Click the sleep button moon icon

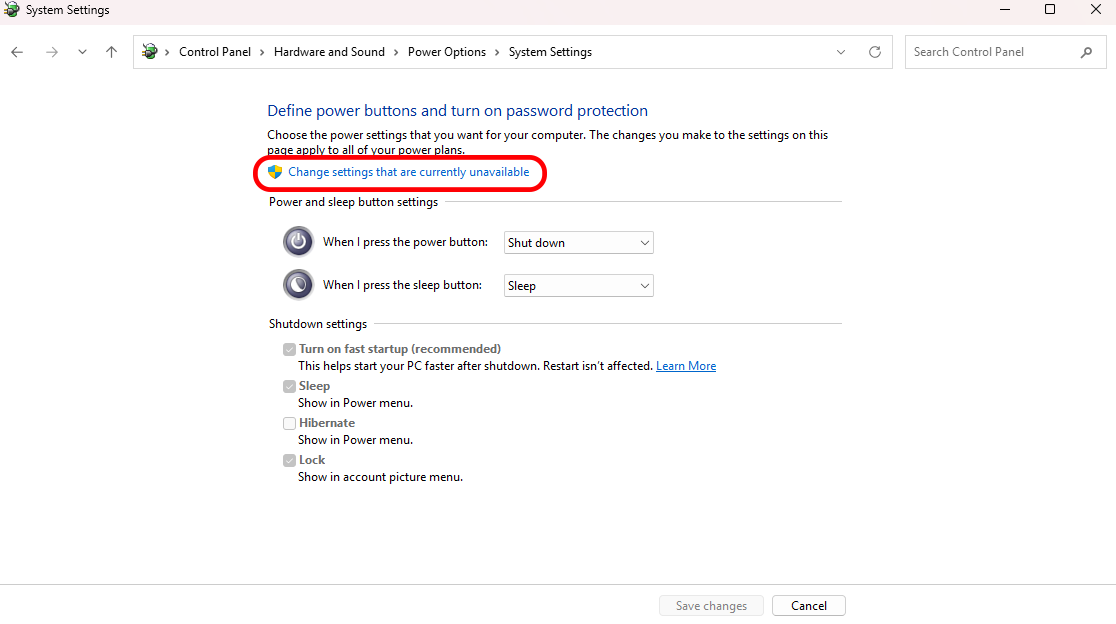coord(298,285)
